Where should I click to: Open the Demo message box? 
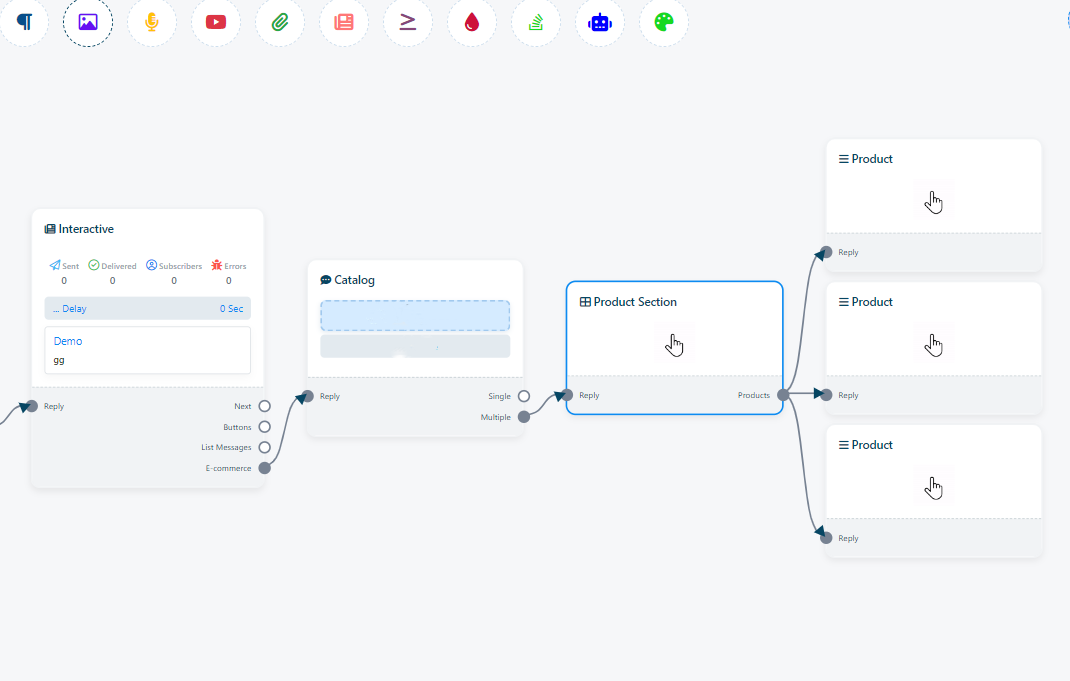click(x=147, y=350)
